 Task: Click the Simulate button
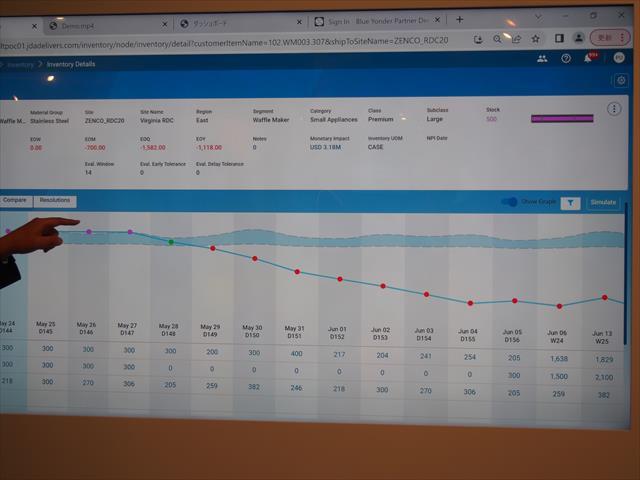[603, 202]
